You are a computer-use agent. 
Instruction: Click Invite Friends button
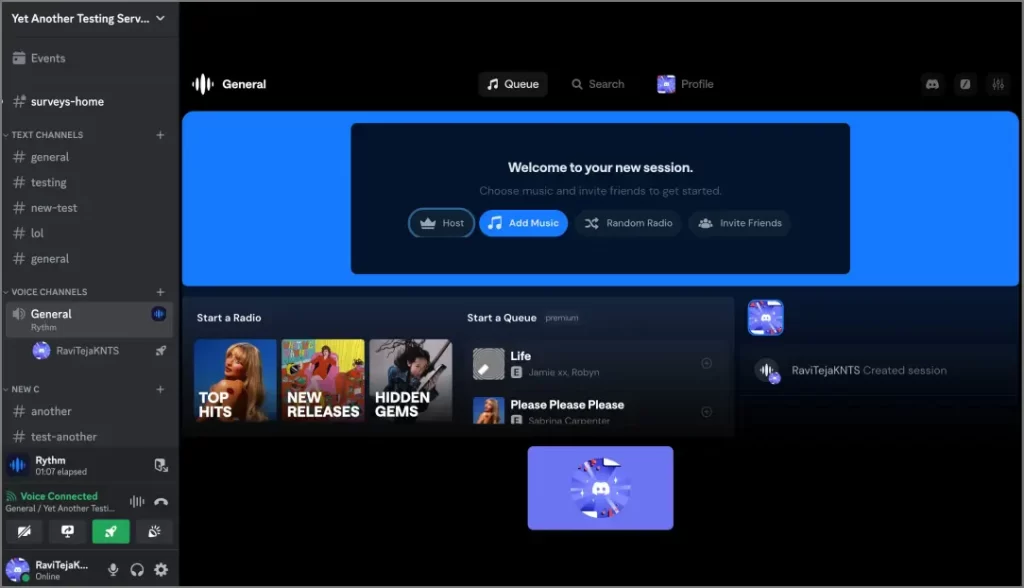pos(740,223)
